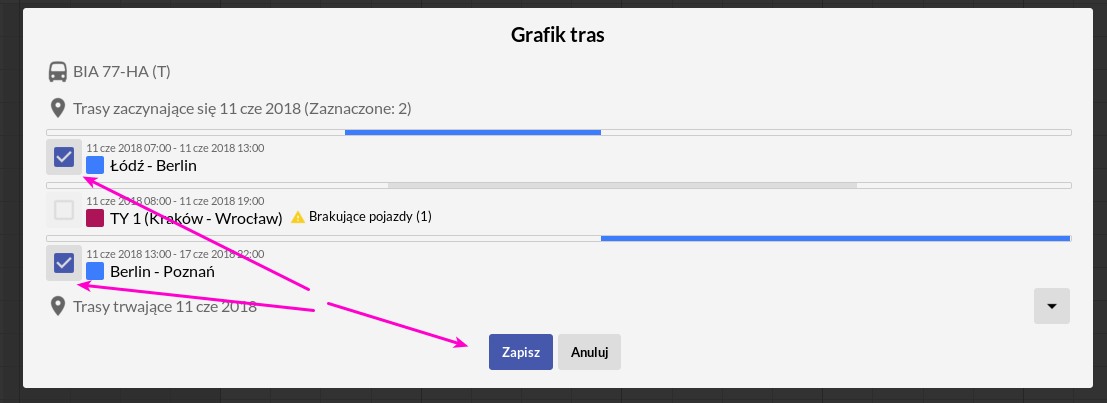
Task: Click the blue swatch beside Łódź - Berlin
Action: [x=95, y=166]
